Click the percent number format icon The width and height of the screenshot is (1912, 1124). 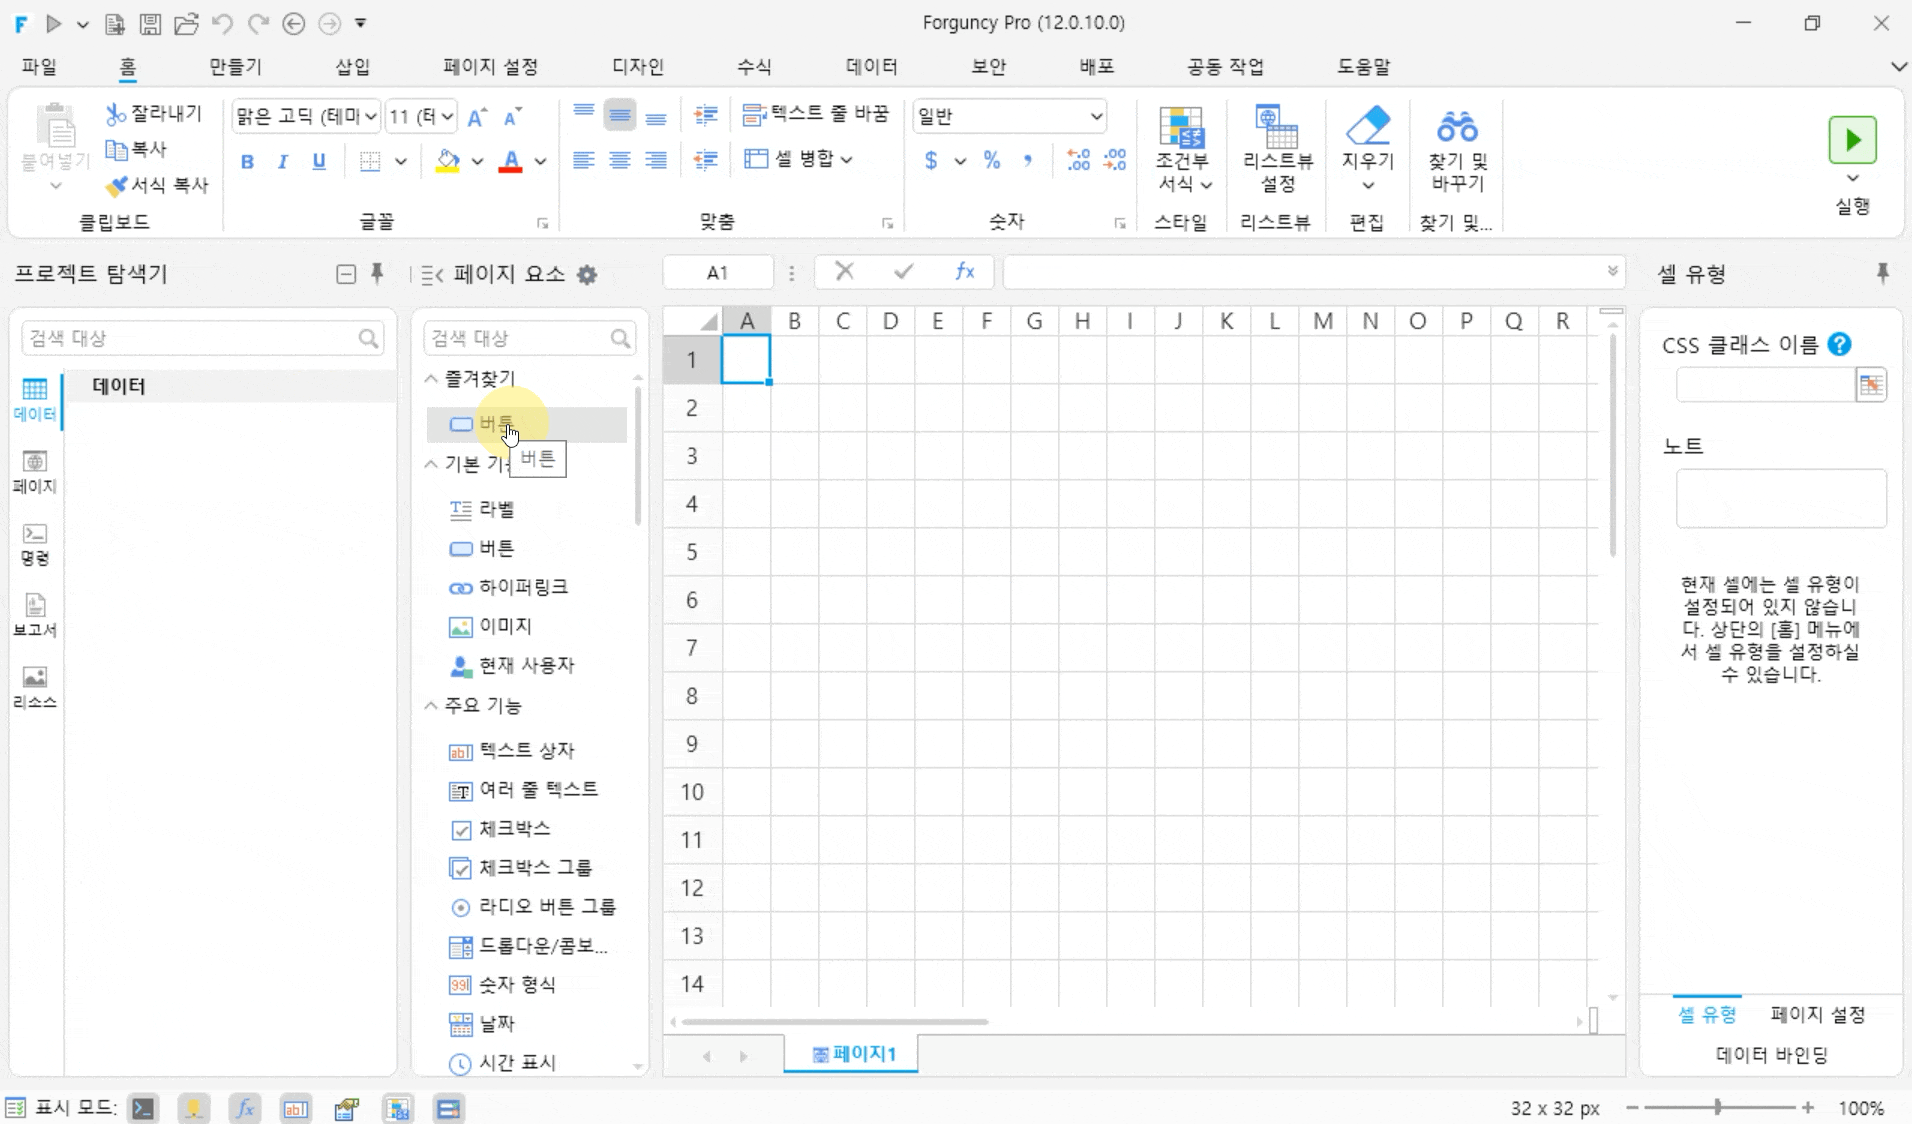tap(991, 160)
